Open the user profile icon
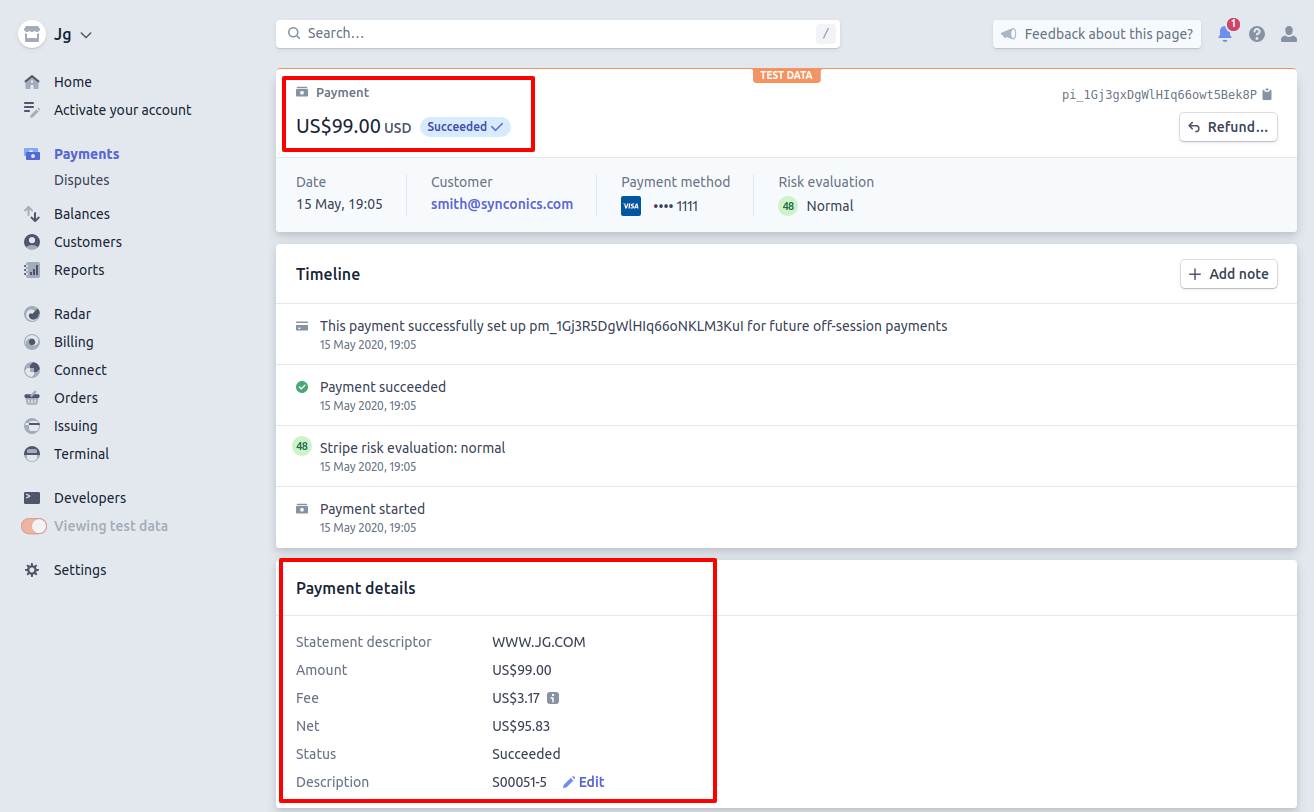 pos(1289,34)
